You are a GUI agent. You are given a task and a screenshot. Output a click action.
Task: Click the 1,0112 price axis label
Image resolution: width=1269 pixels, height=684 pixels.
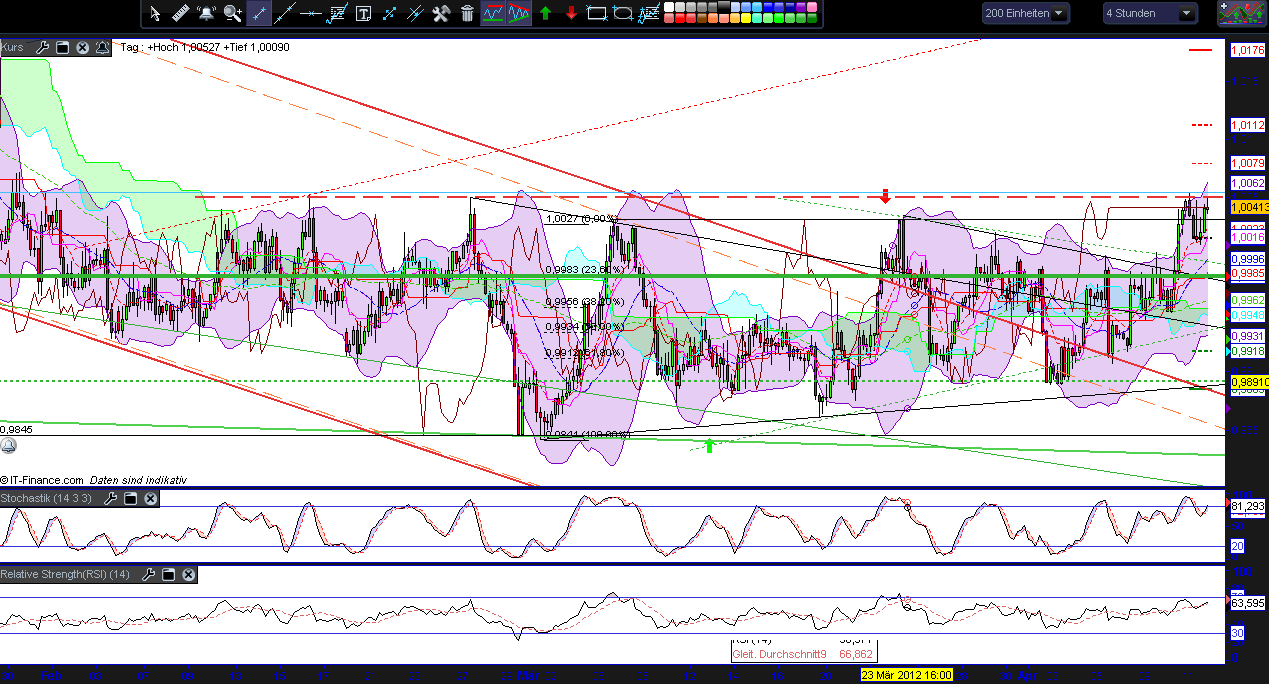(x=1247, y=125)
